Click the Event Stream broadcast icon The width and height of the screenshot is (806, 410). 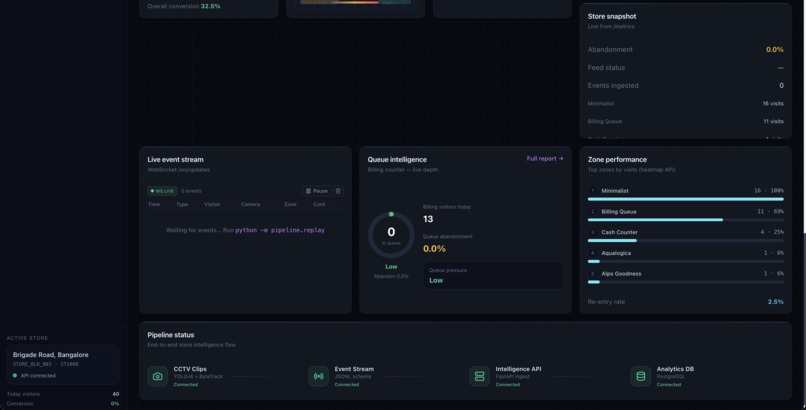(x=319, y=376)
